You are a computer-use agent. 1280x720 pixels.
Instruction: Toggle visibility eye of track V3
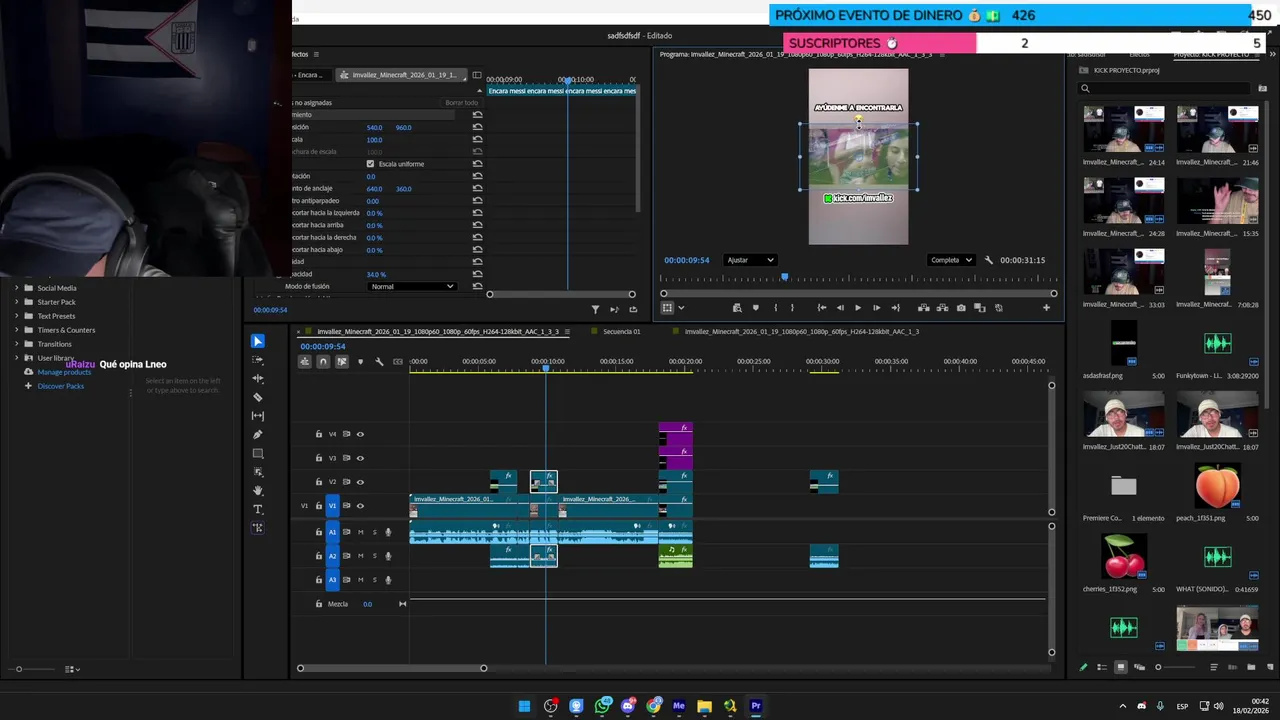pos(360,458)
